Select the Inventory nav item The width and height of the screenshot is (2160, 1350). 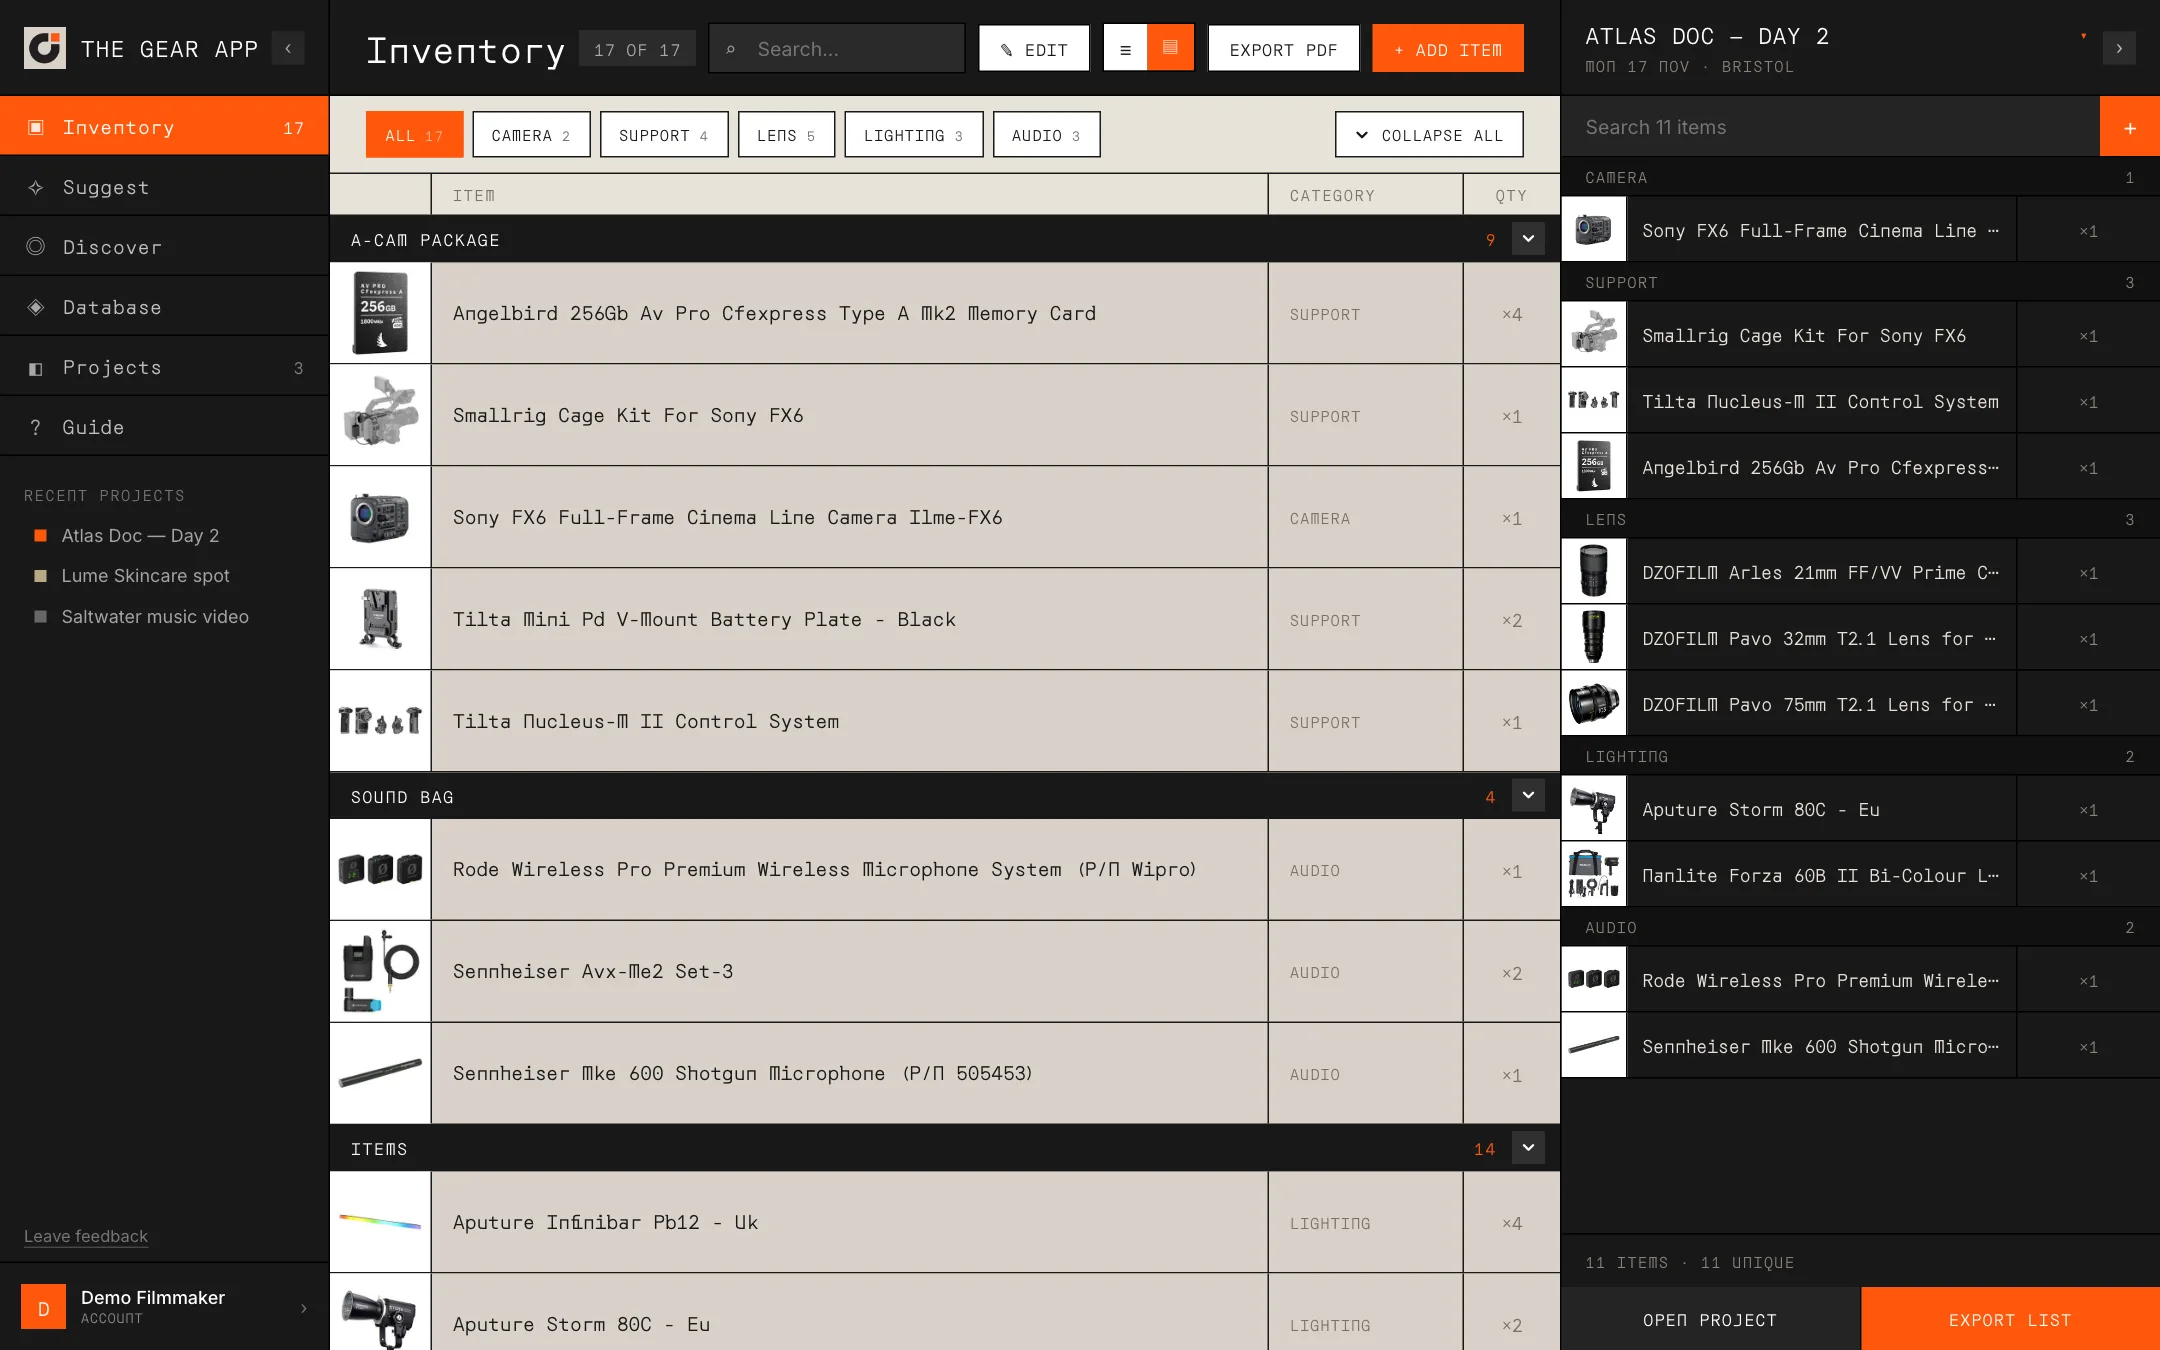coord(164,127)
